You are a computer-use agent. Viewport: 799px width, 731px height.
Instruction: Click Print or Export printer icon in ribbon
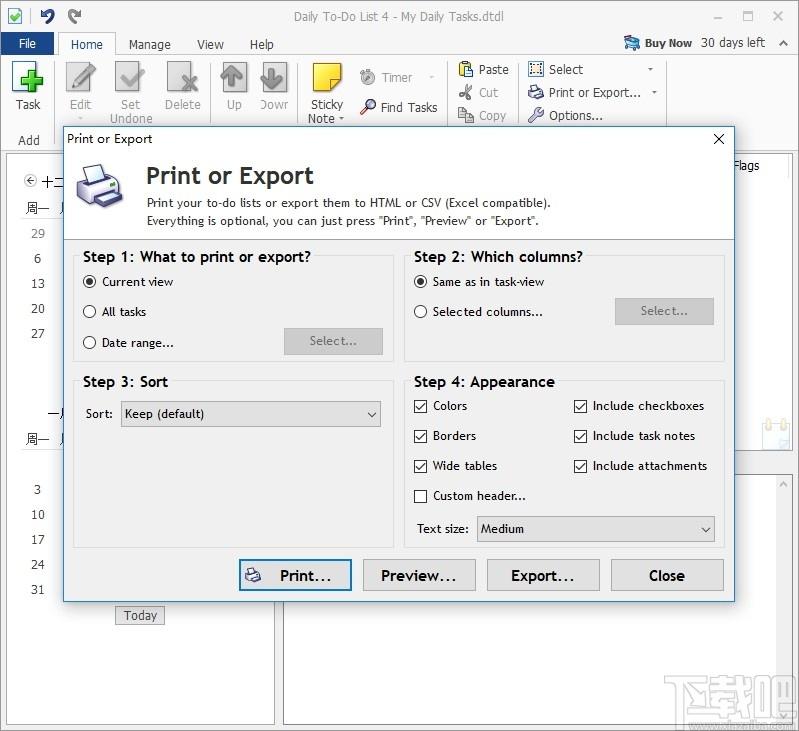536,92
